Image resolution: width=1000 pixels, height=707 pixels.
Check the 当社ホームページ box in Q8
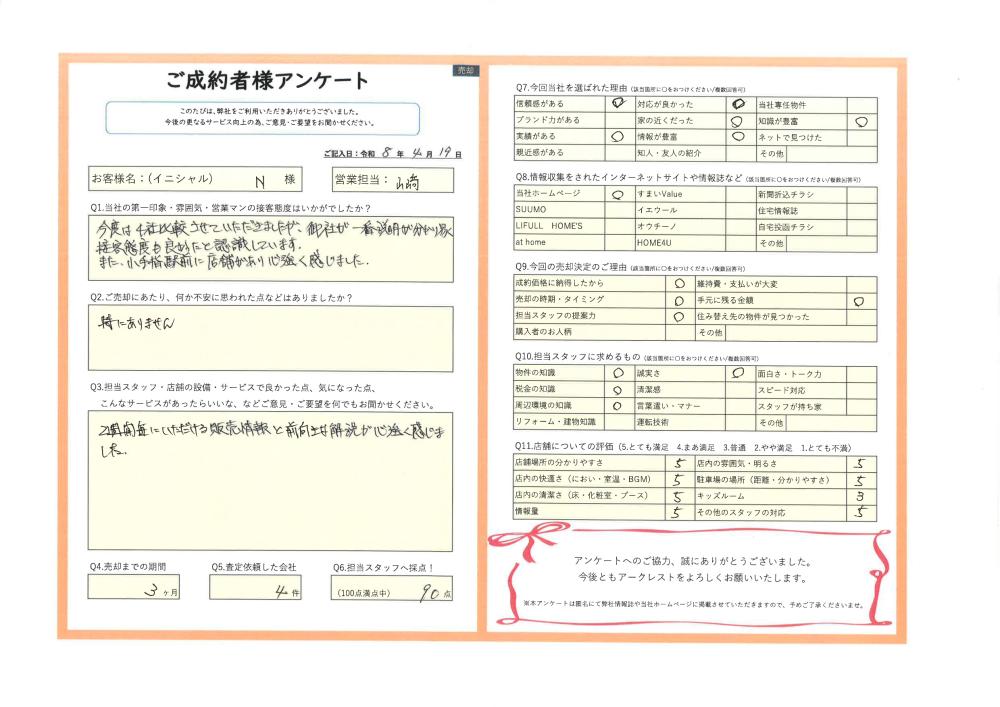tap(616, 193)
